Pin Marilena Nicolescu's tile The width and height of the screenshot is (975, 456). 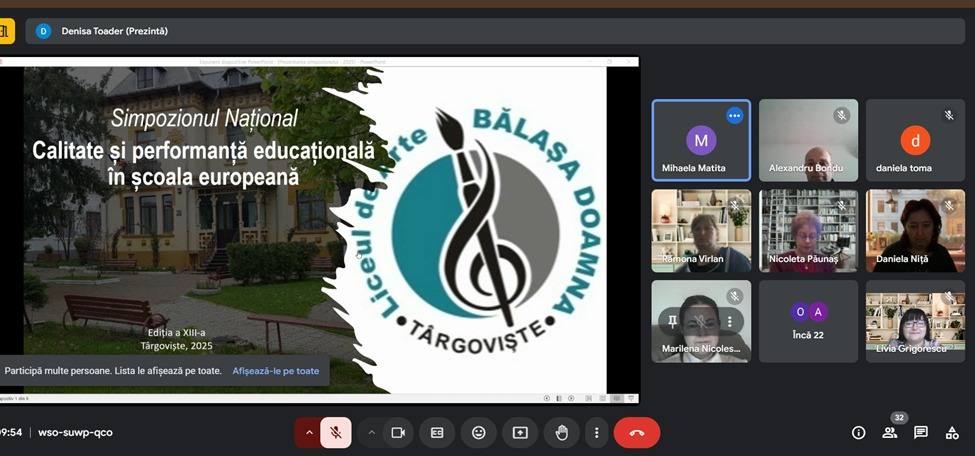[672, 322]
